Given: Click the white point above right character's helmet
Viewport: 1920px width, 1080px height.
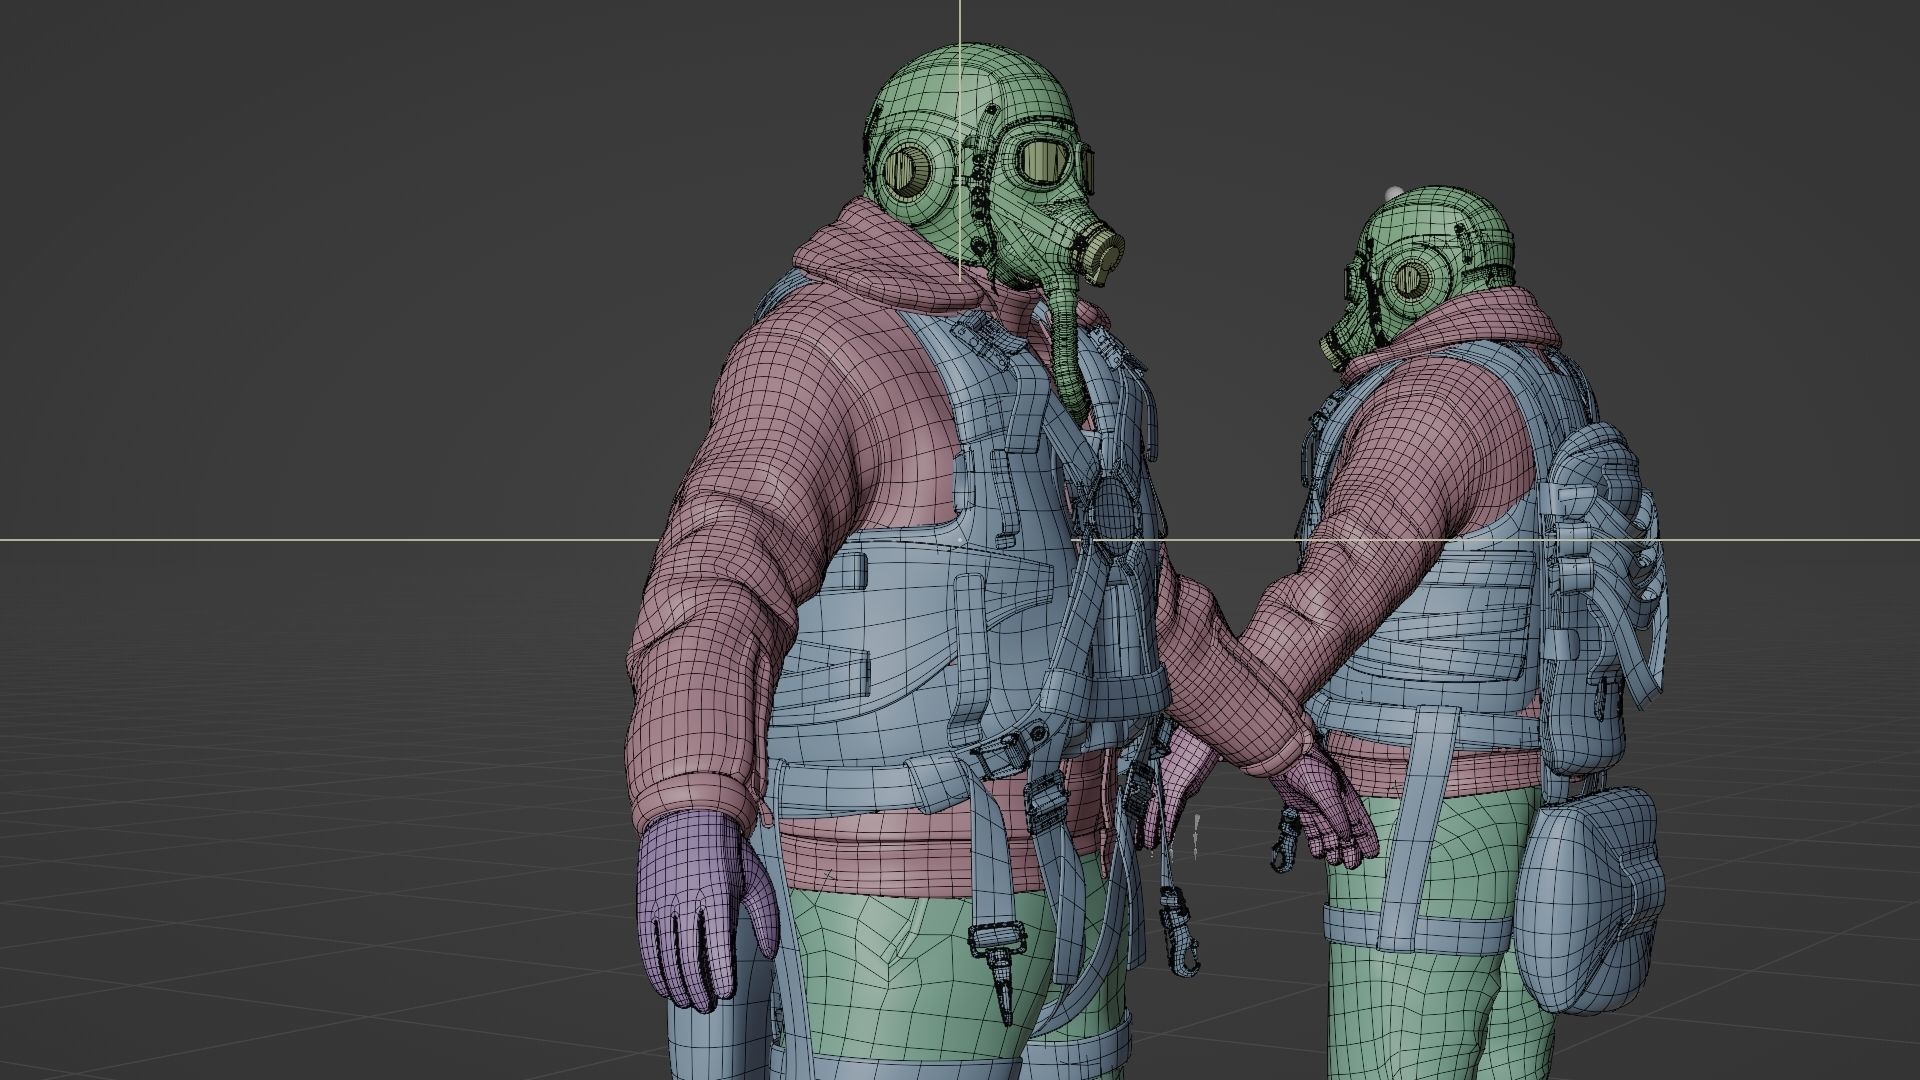Looking at the screenshot, I should click(x=1395, y=192).
